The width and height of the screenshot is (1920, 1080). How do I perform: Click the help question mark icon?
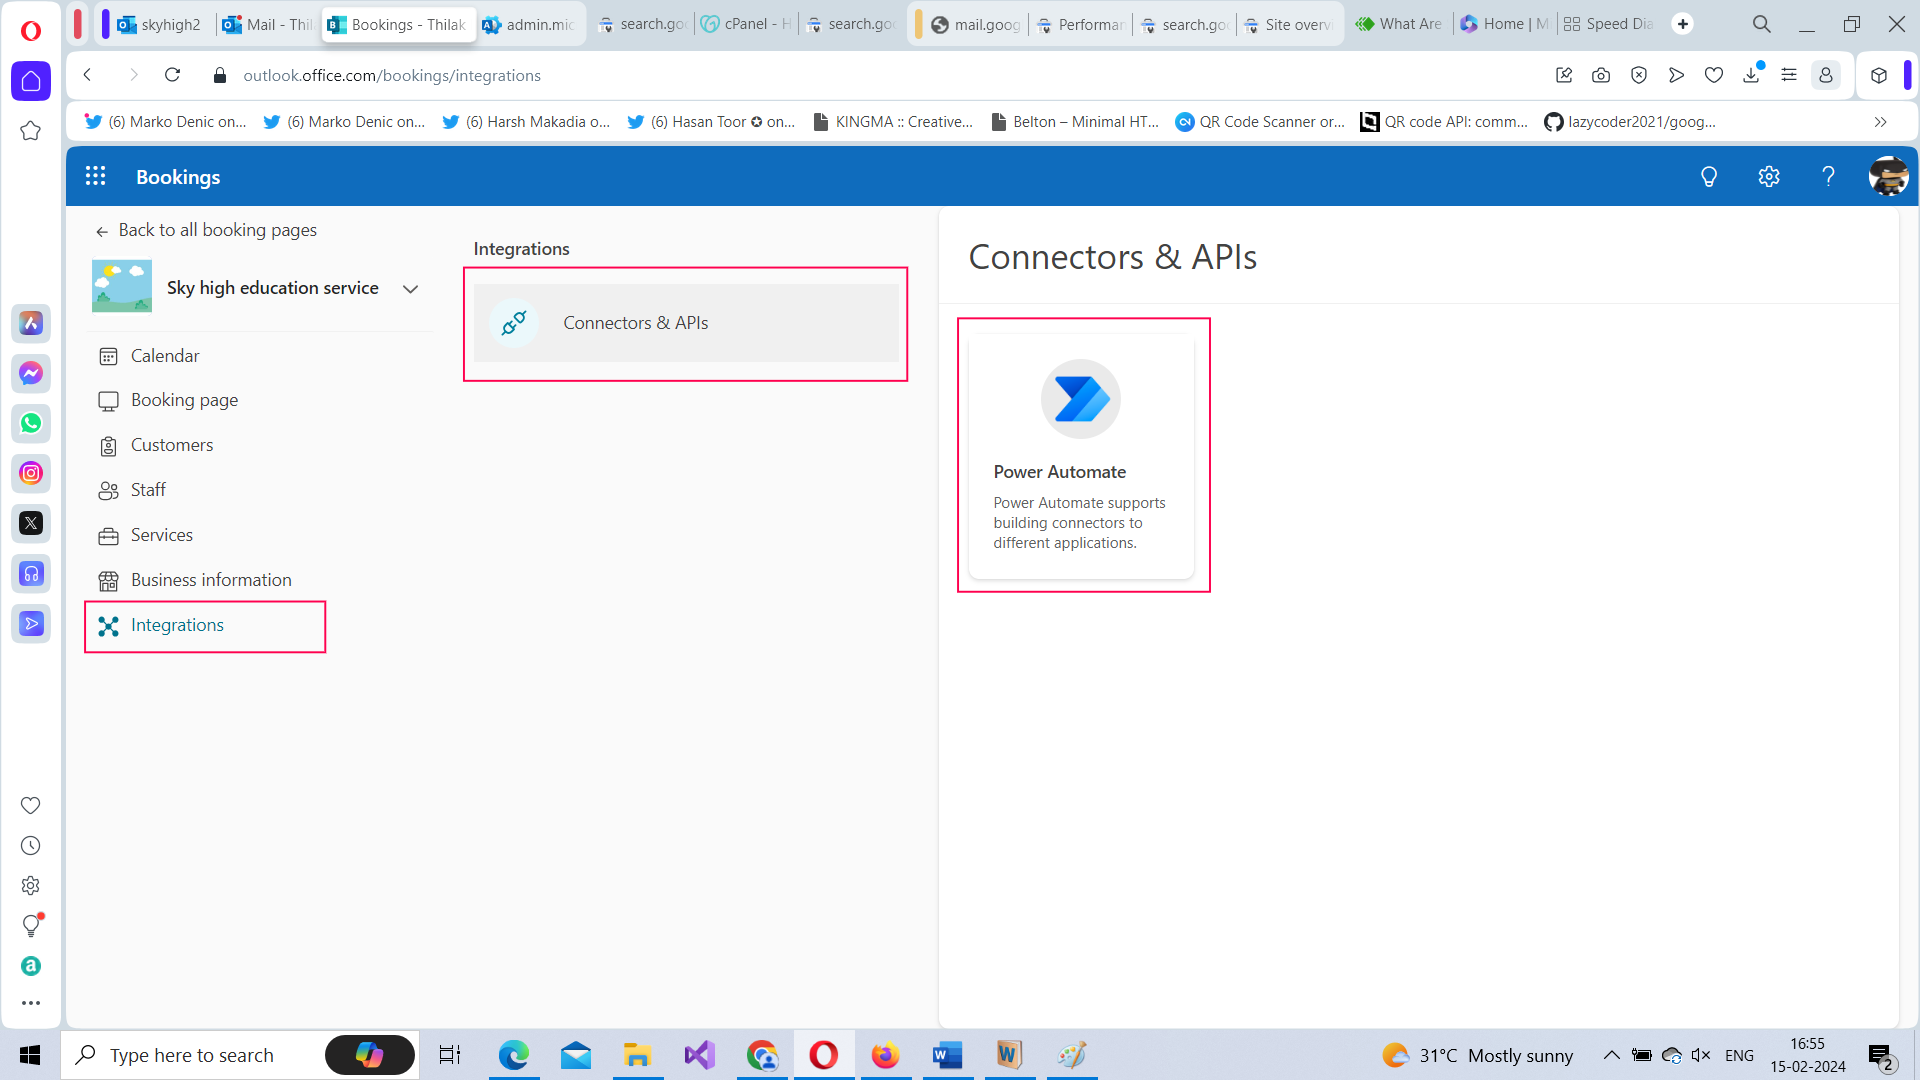[x=1828, y=177]
